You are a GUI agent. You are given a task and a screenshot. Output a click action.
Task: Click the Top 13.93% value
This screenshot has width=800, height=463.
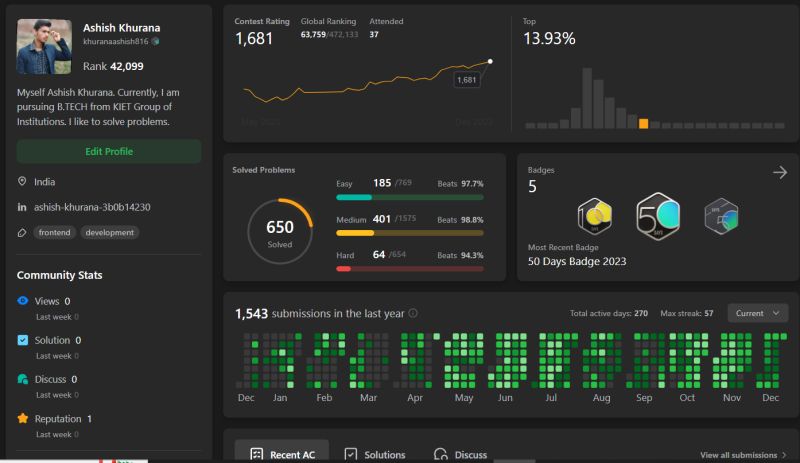click(x=549, y=38)
